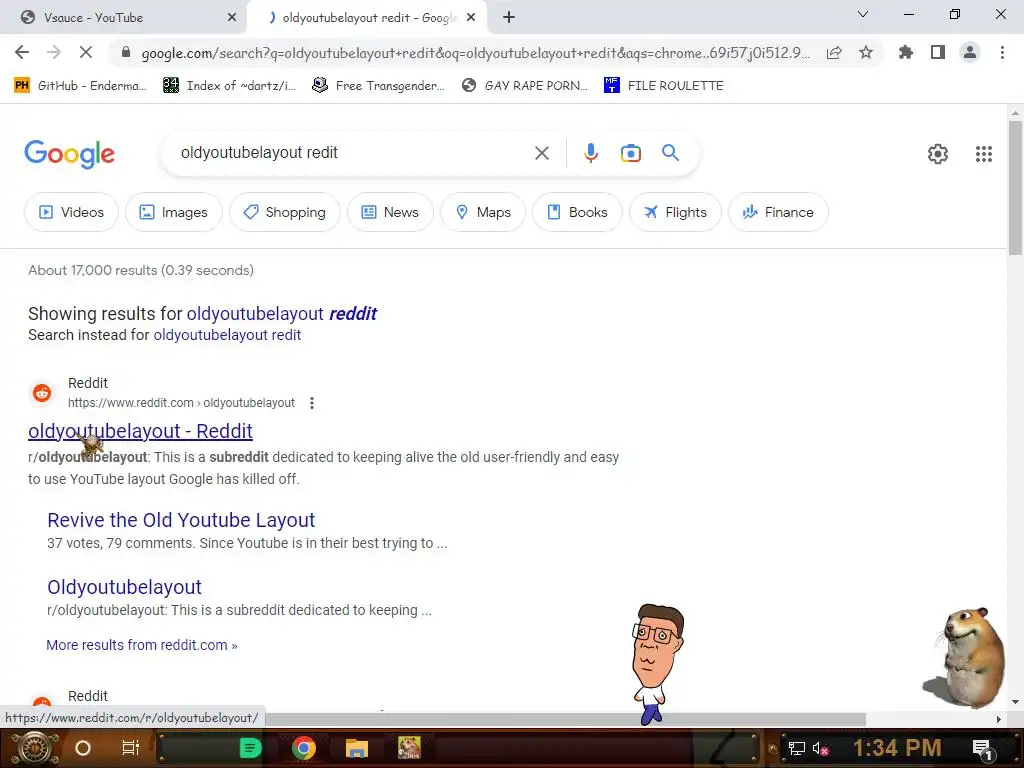Open 'oldyoutubelayout - Reddit' result
The image size is (1024, 768).
pyautogui.click(x=140, y=431)
